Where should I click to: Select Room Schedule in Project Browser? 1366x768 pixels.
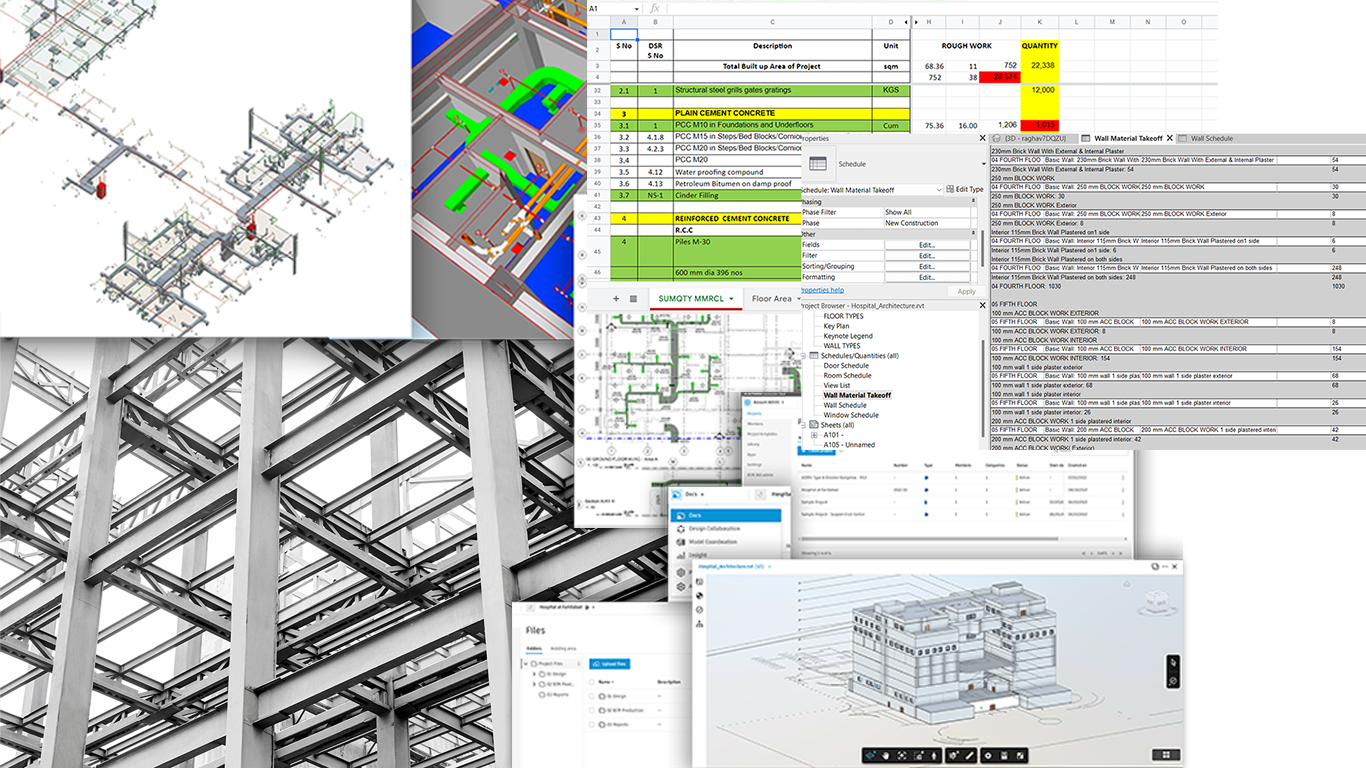tap(848, 375)
